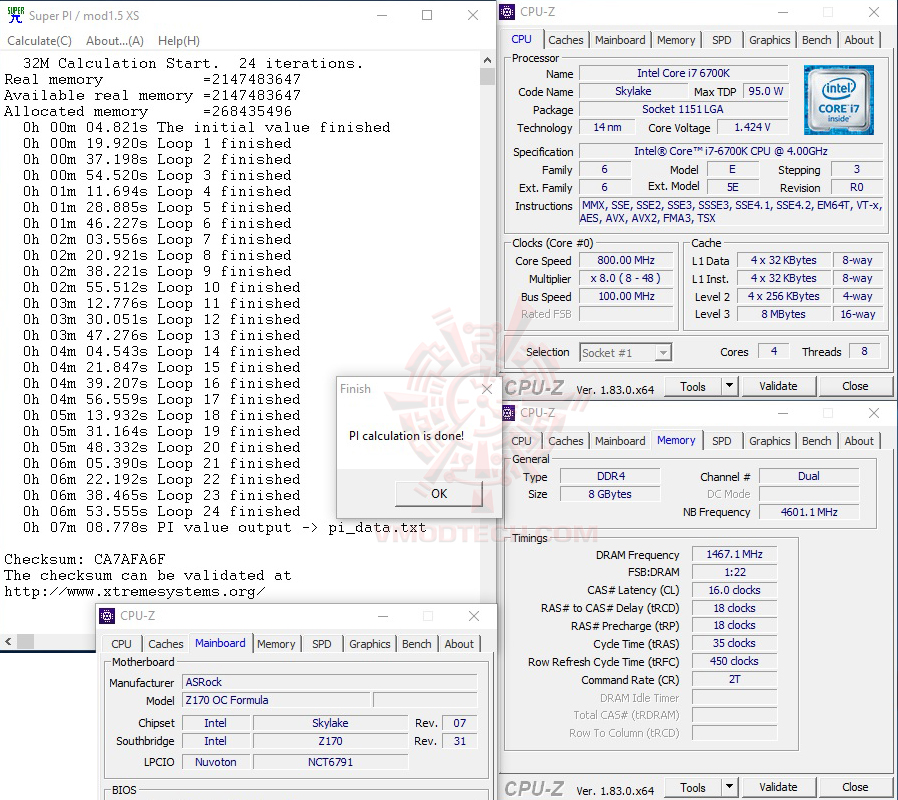Minimize the Mainboard CPU-Z window
This screenshot has height=800, width=898.
coord(383,616)
